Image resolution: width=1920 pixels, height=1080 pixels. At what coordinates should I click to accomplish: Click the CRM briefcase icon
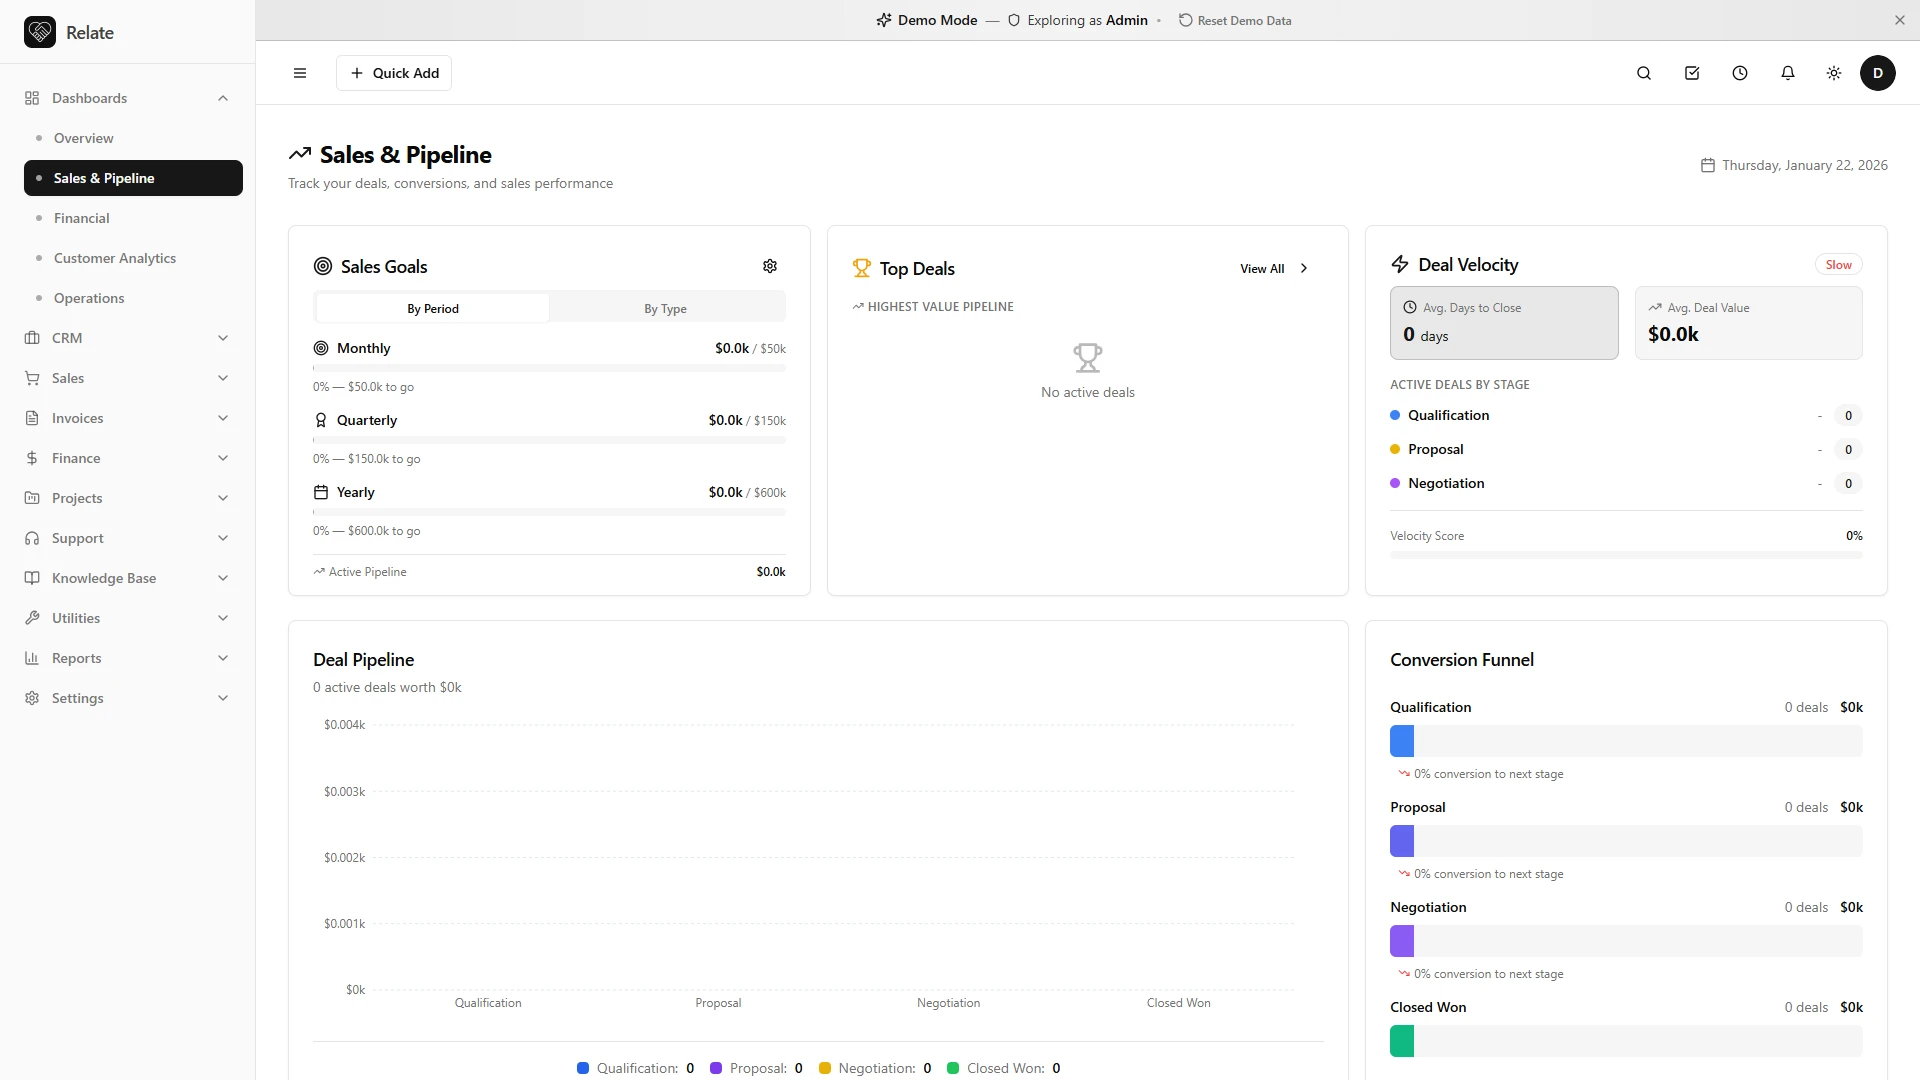click(x=32, y=338)
